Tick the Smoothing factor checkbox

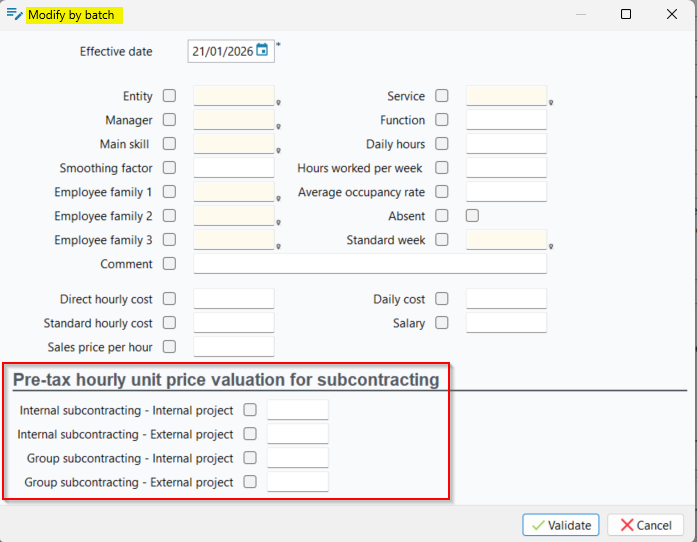click(169, 168)
